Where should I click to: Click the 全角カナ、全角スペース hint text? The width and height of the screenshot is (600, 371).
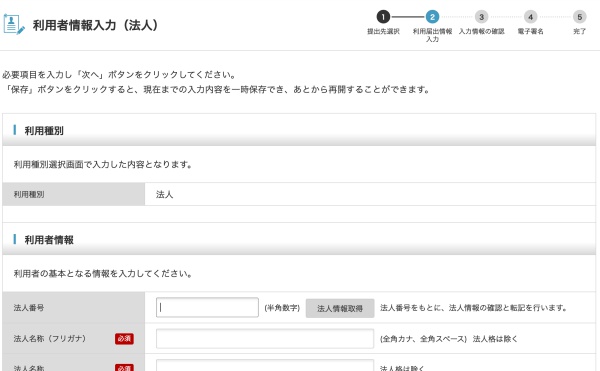coord(423,339)
